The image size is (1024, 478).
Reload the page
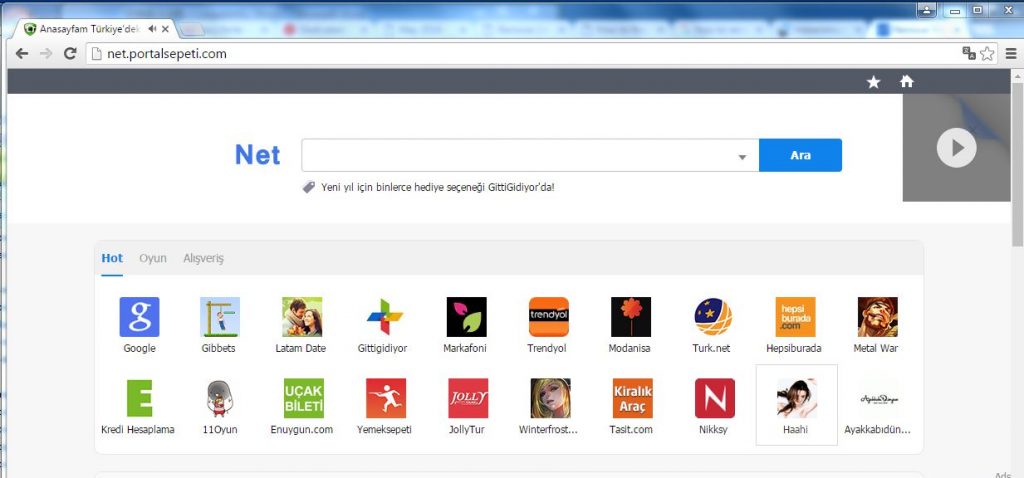(x=70, y=54)
